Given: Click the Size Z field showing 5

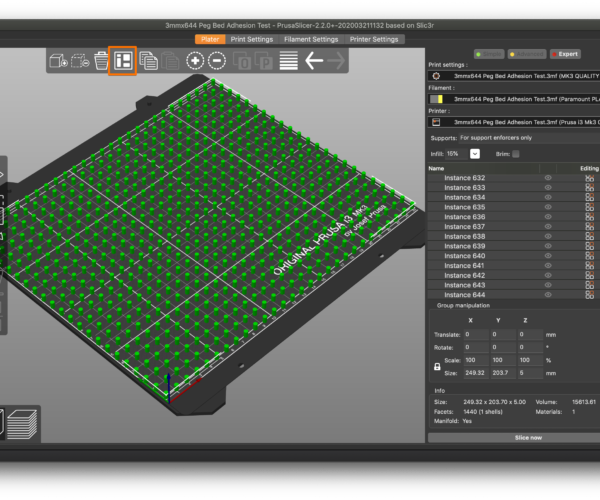Looking at the screenshot, I should coord(530,373).
